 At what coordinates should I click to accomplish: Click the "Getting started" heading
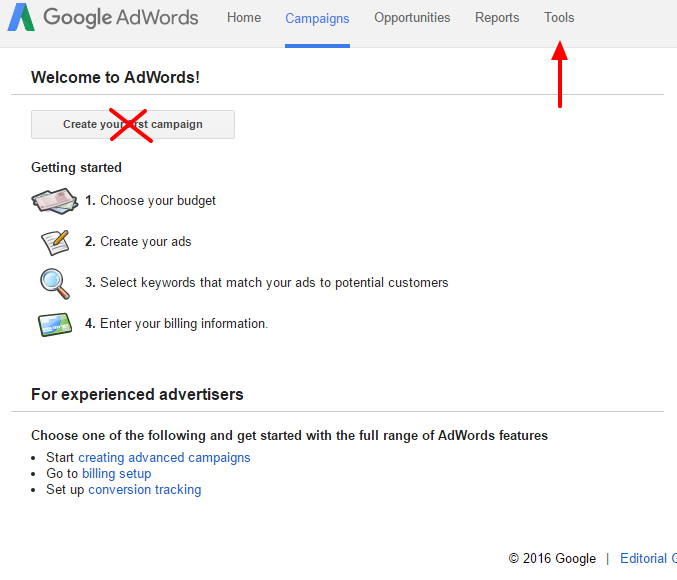(x=76, y=168)
